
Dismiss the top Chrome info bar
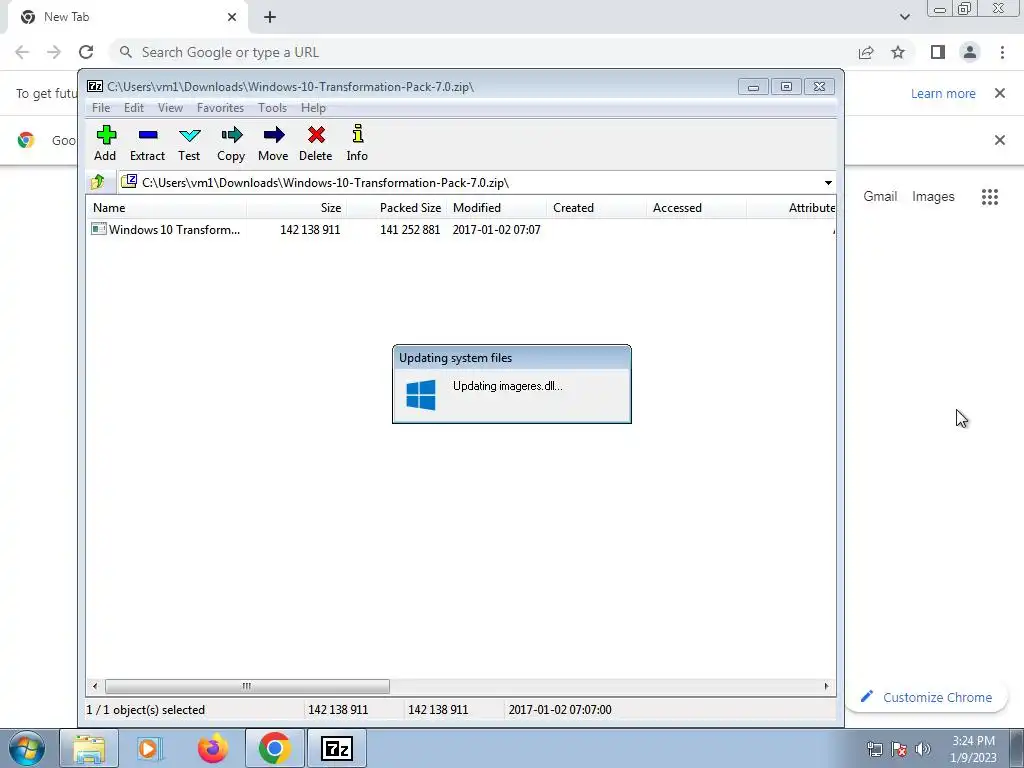[1000, 93]
